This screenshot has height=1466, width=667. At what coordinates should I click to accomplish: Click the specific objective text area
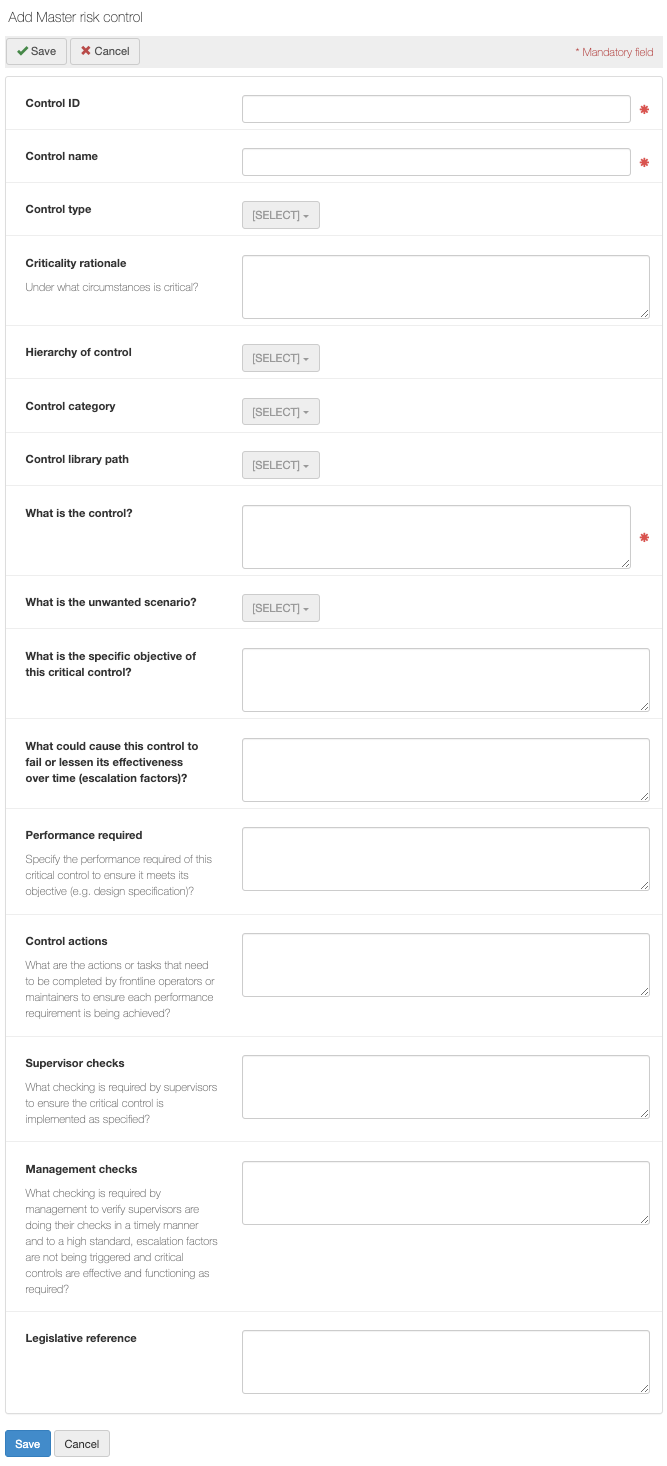[x=446, y=680]
